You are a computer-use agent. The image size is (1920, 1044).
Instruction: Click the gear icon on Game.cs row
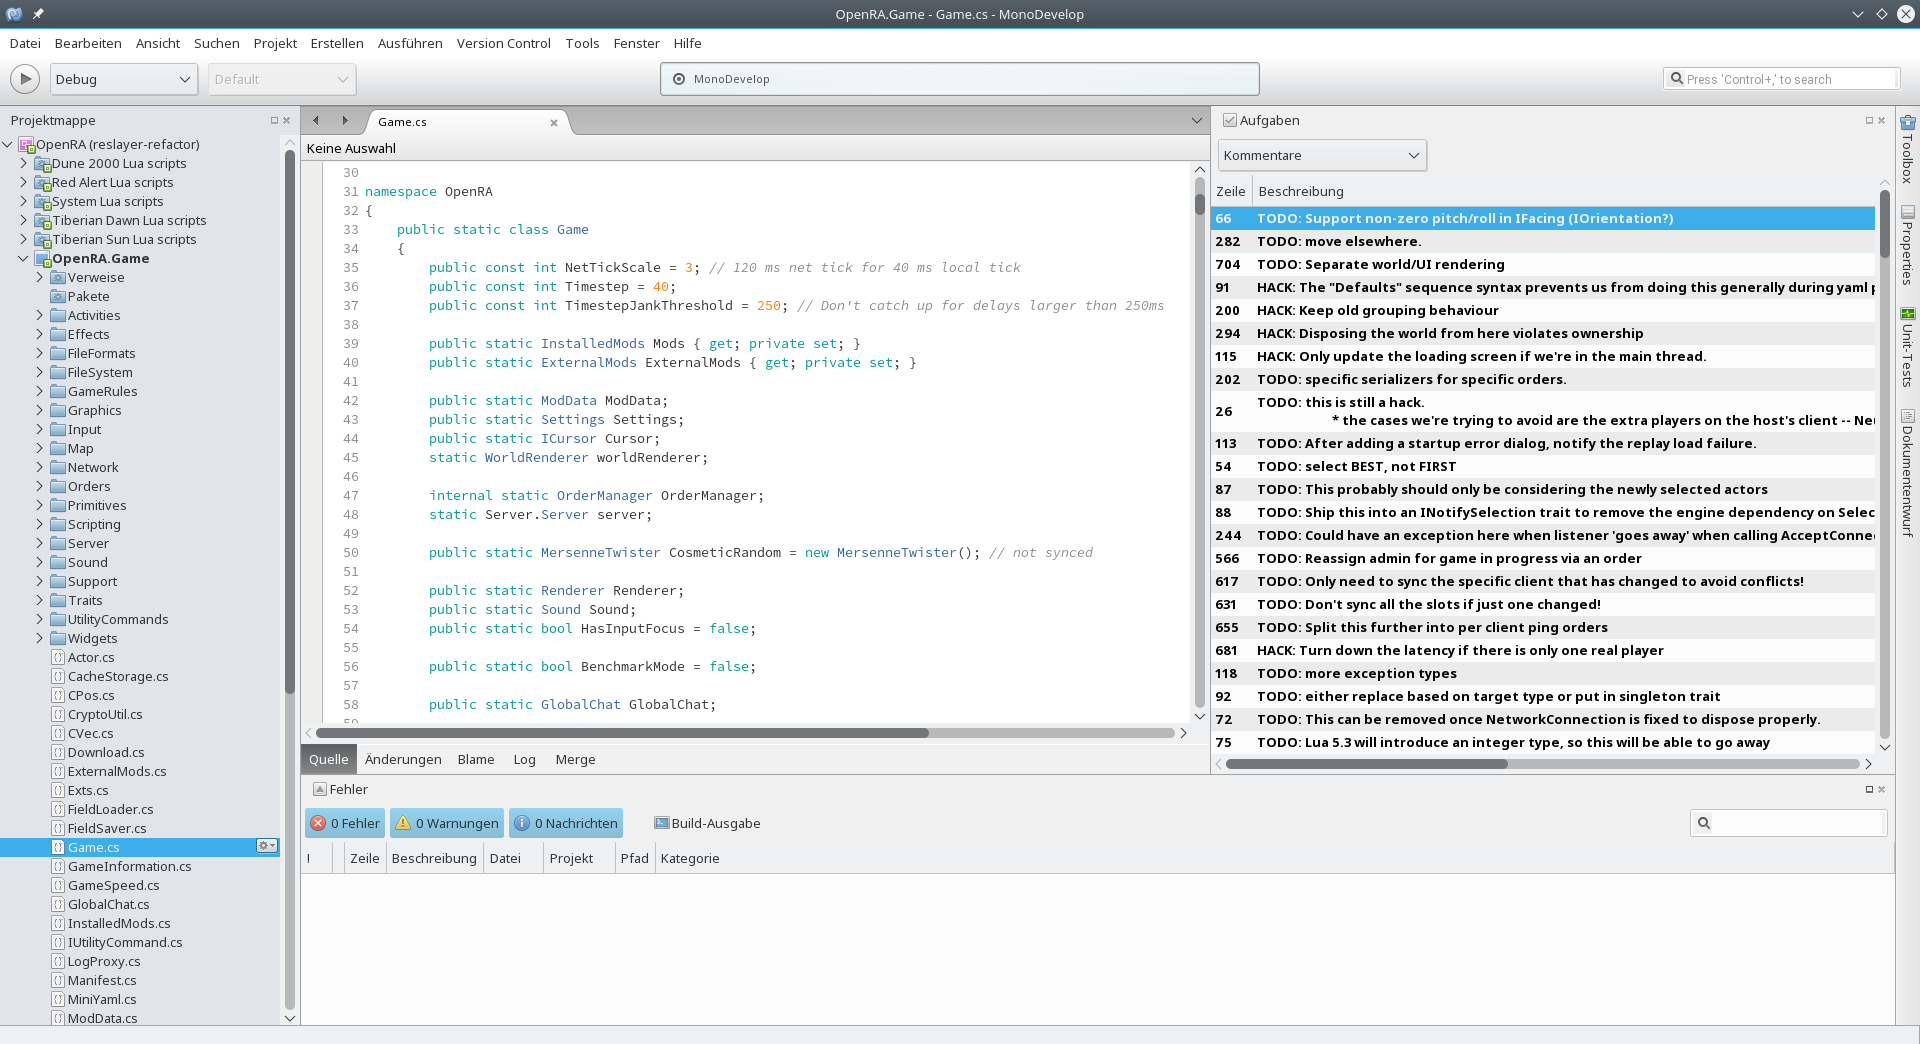coord(266,847)
